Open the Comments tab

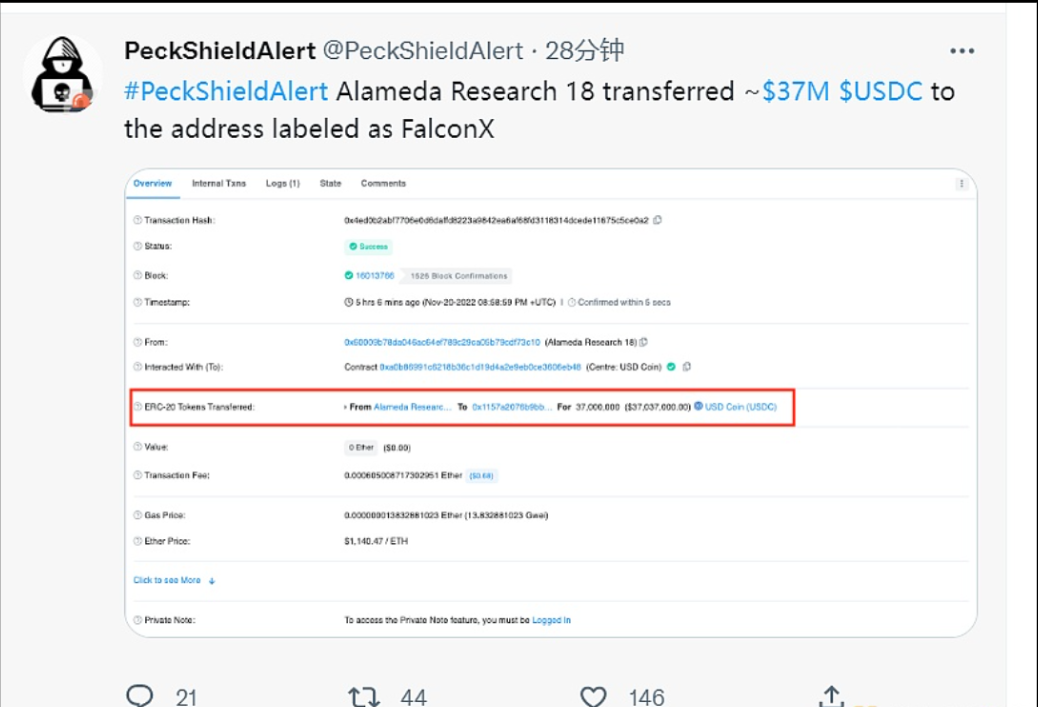click(383, 184)
